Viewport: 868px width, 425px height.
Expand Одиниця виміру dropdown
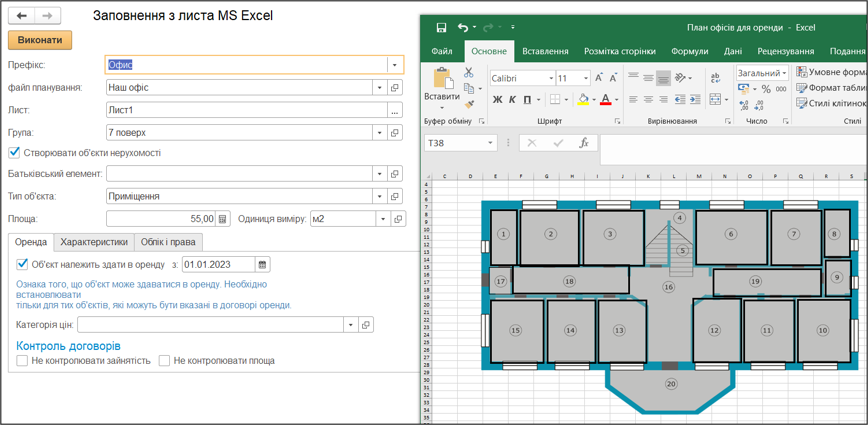(x=383, y=219)
